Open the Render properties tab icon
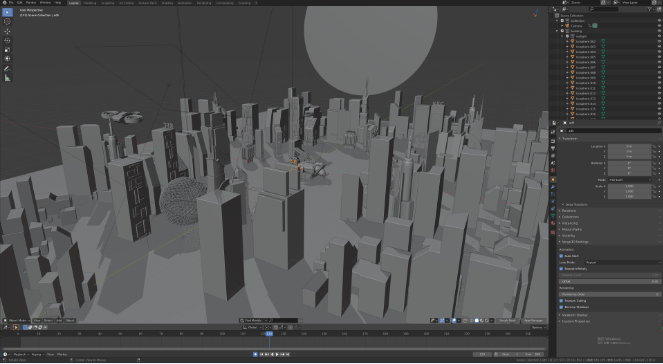 (553, 141)
